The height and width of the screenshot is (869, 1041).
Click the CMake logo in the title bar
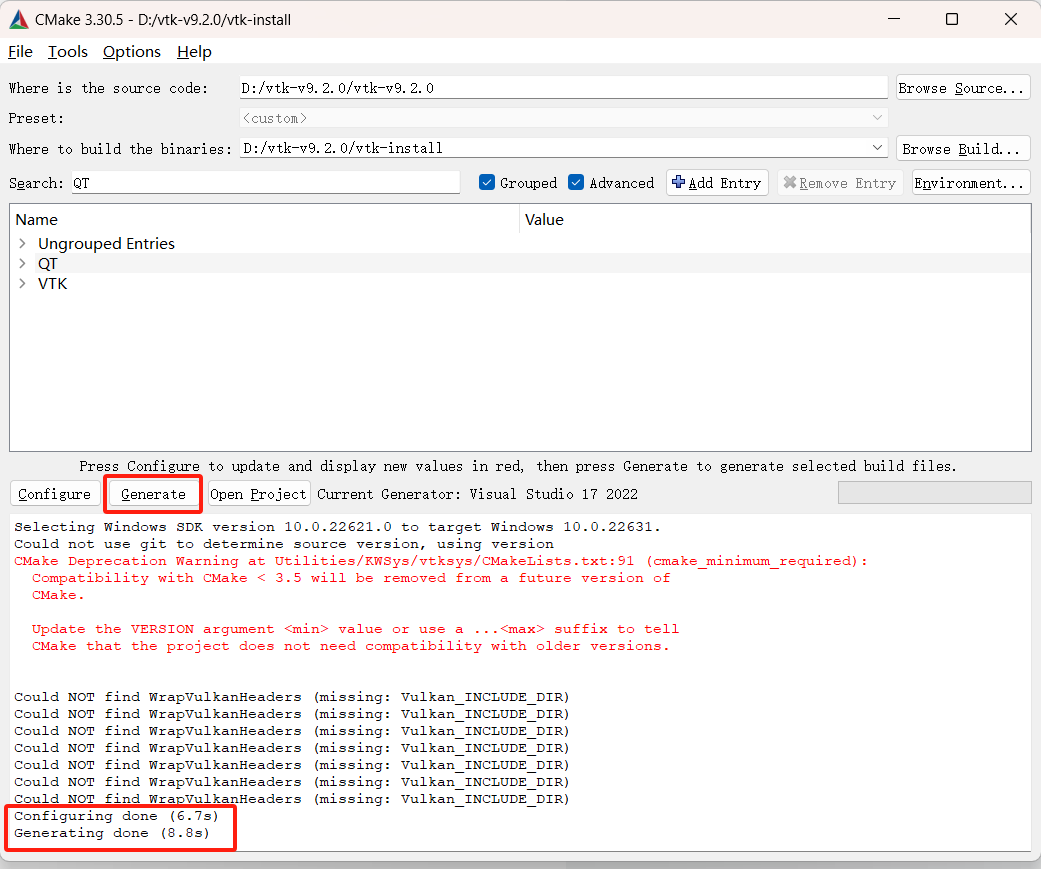18,18
